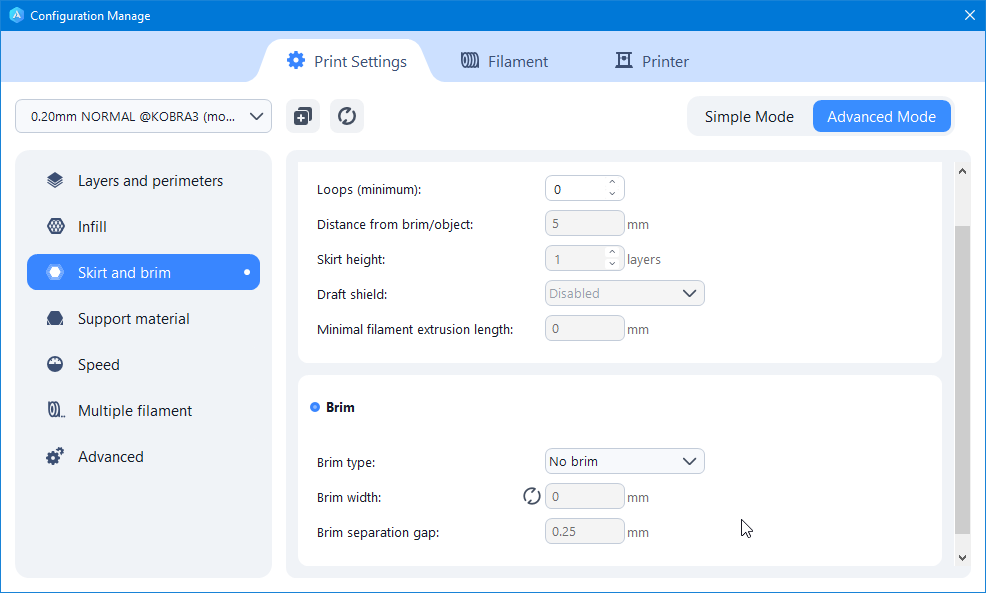This screenshot has height=593, width=986.
Task: Switch to Simple Mode
Action: tap(749, 116)
